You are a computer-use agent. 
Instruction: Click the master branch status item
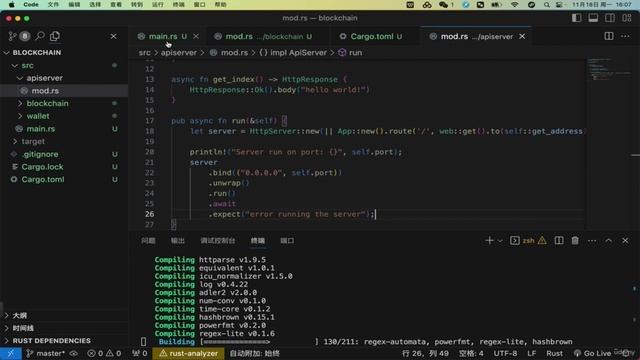[46, 353]
